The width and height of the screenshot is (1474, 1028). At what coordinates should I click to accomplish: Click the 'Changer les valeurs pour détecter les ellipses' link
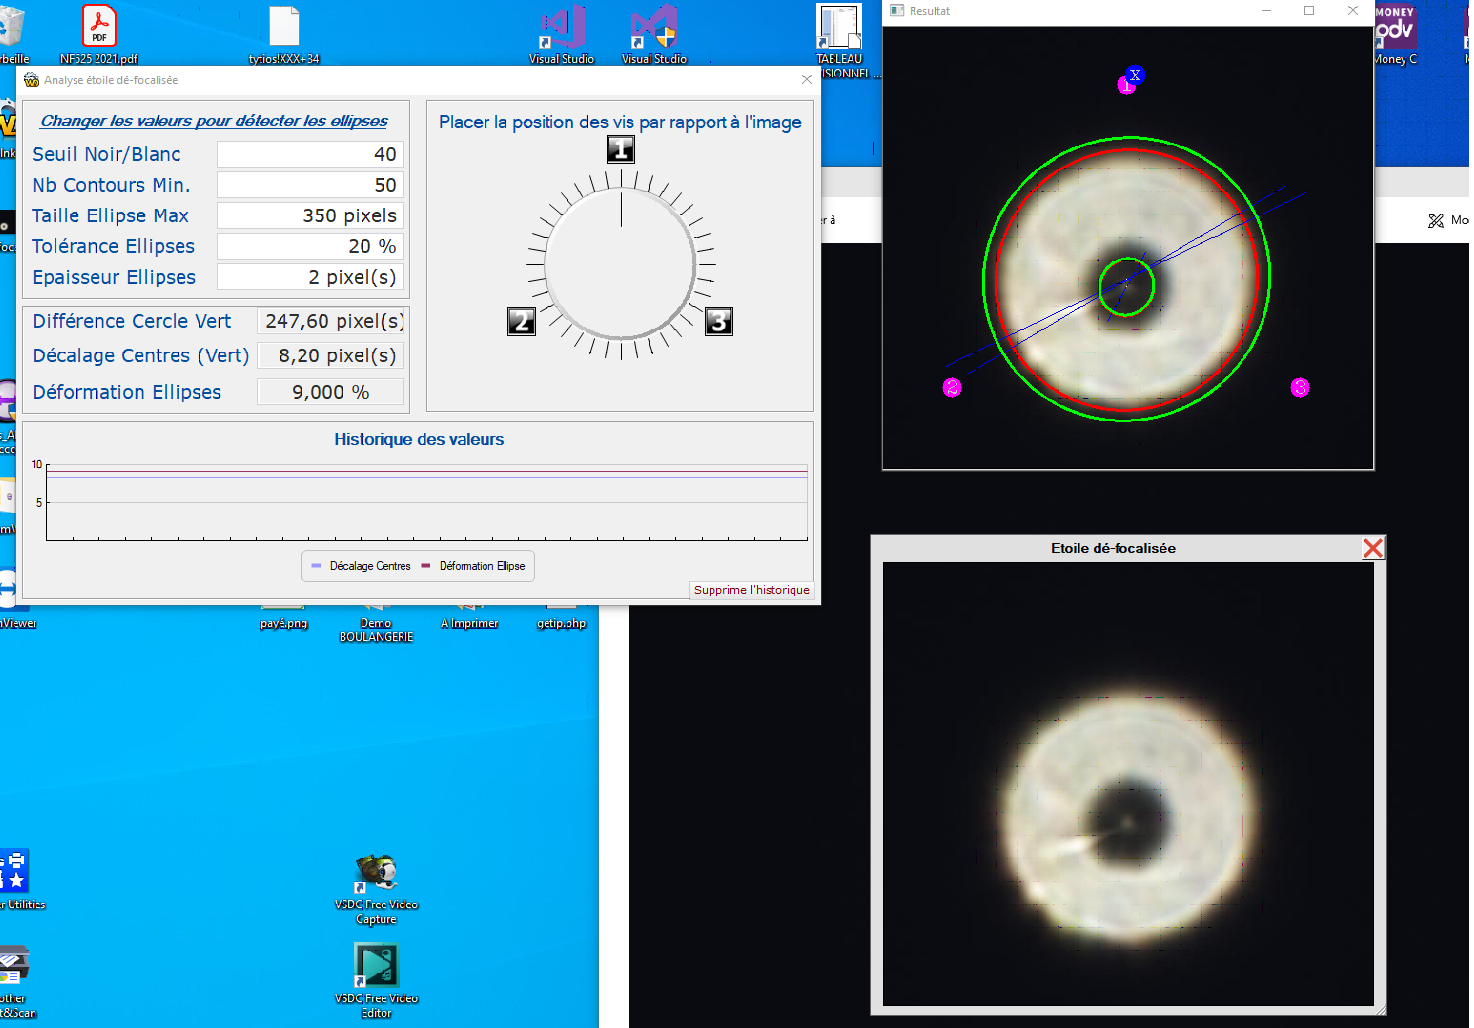pyautogui.click(x=214, y=121)
